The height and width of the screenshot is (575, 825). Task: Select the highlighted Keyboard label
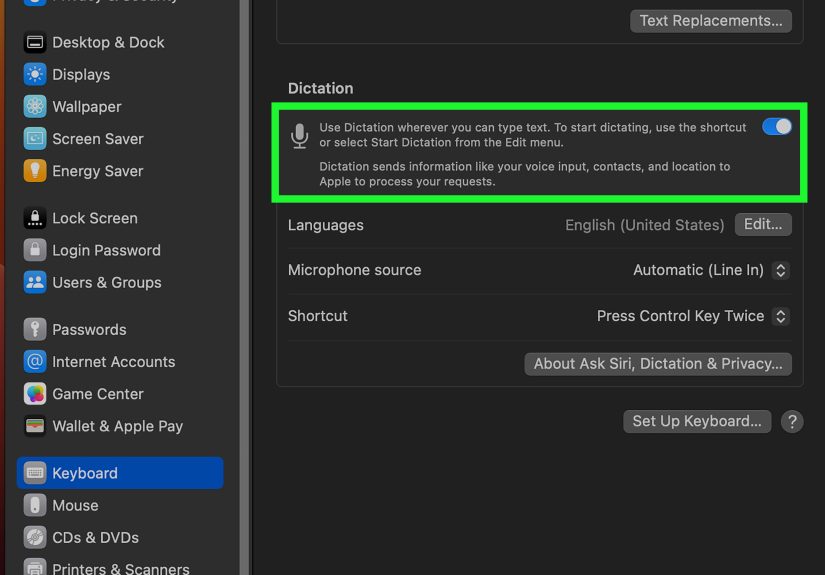[x=85, y=473]
